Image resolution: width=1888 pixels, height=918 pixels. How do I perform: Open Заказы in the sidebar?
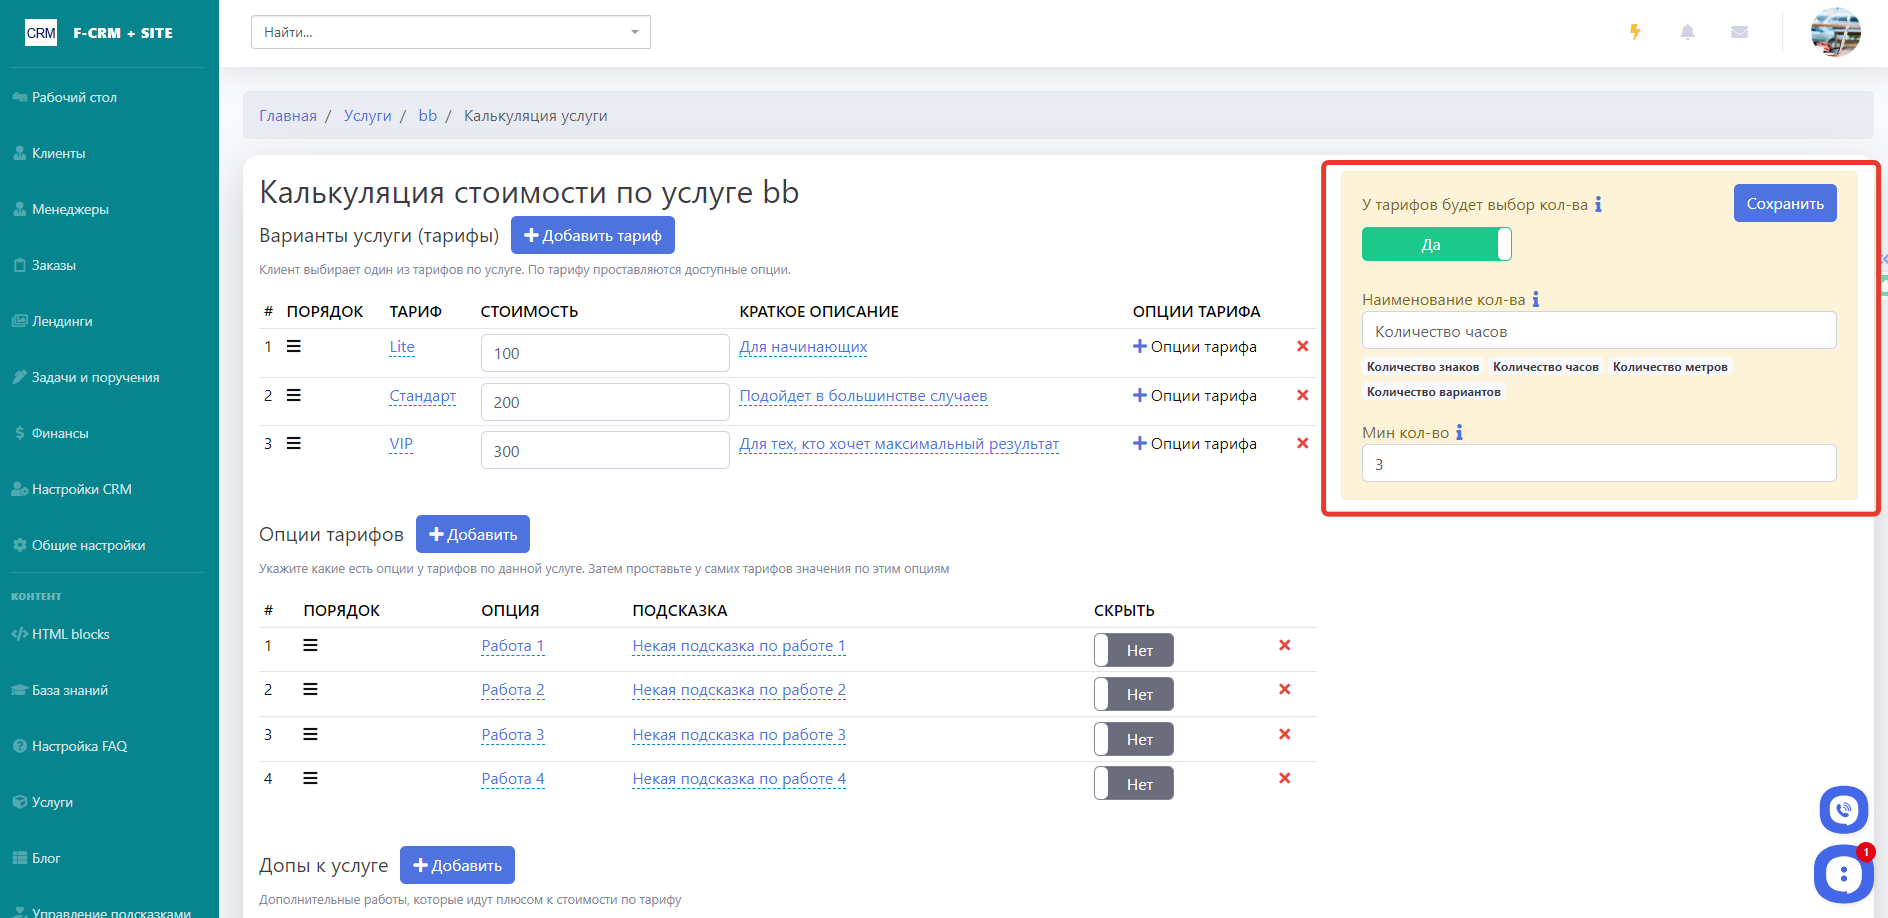tap(54, 265)
